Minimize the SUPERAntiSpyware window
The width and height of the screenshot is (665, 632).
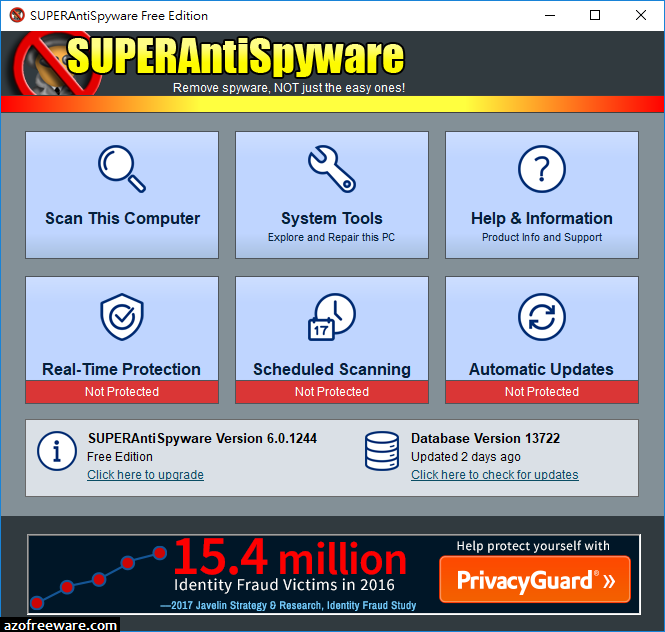point(550,16)
